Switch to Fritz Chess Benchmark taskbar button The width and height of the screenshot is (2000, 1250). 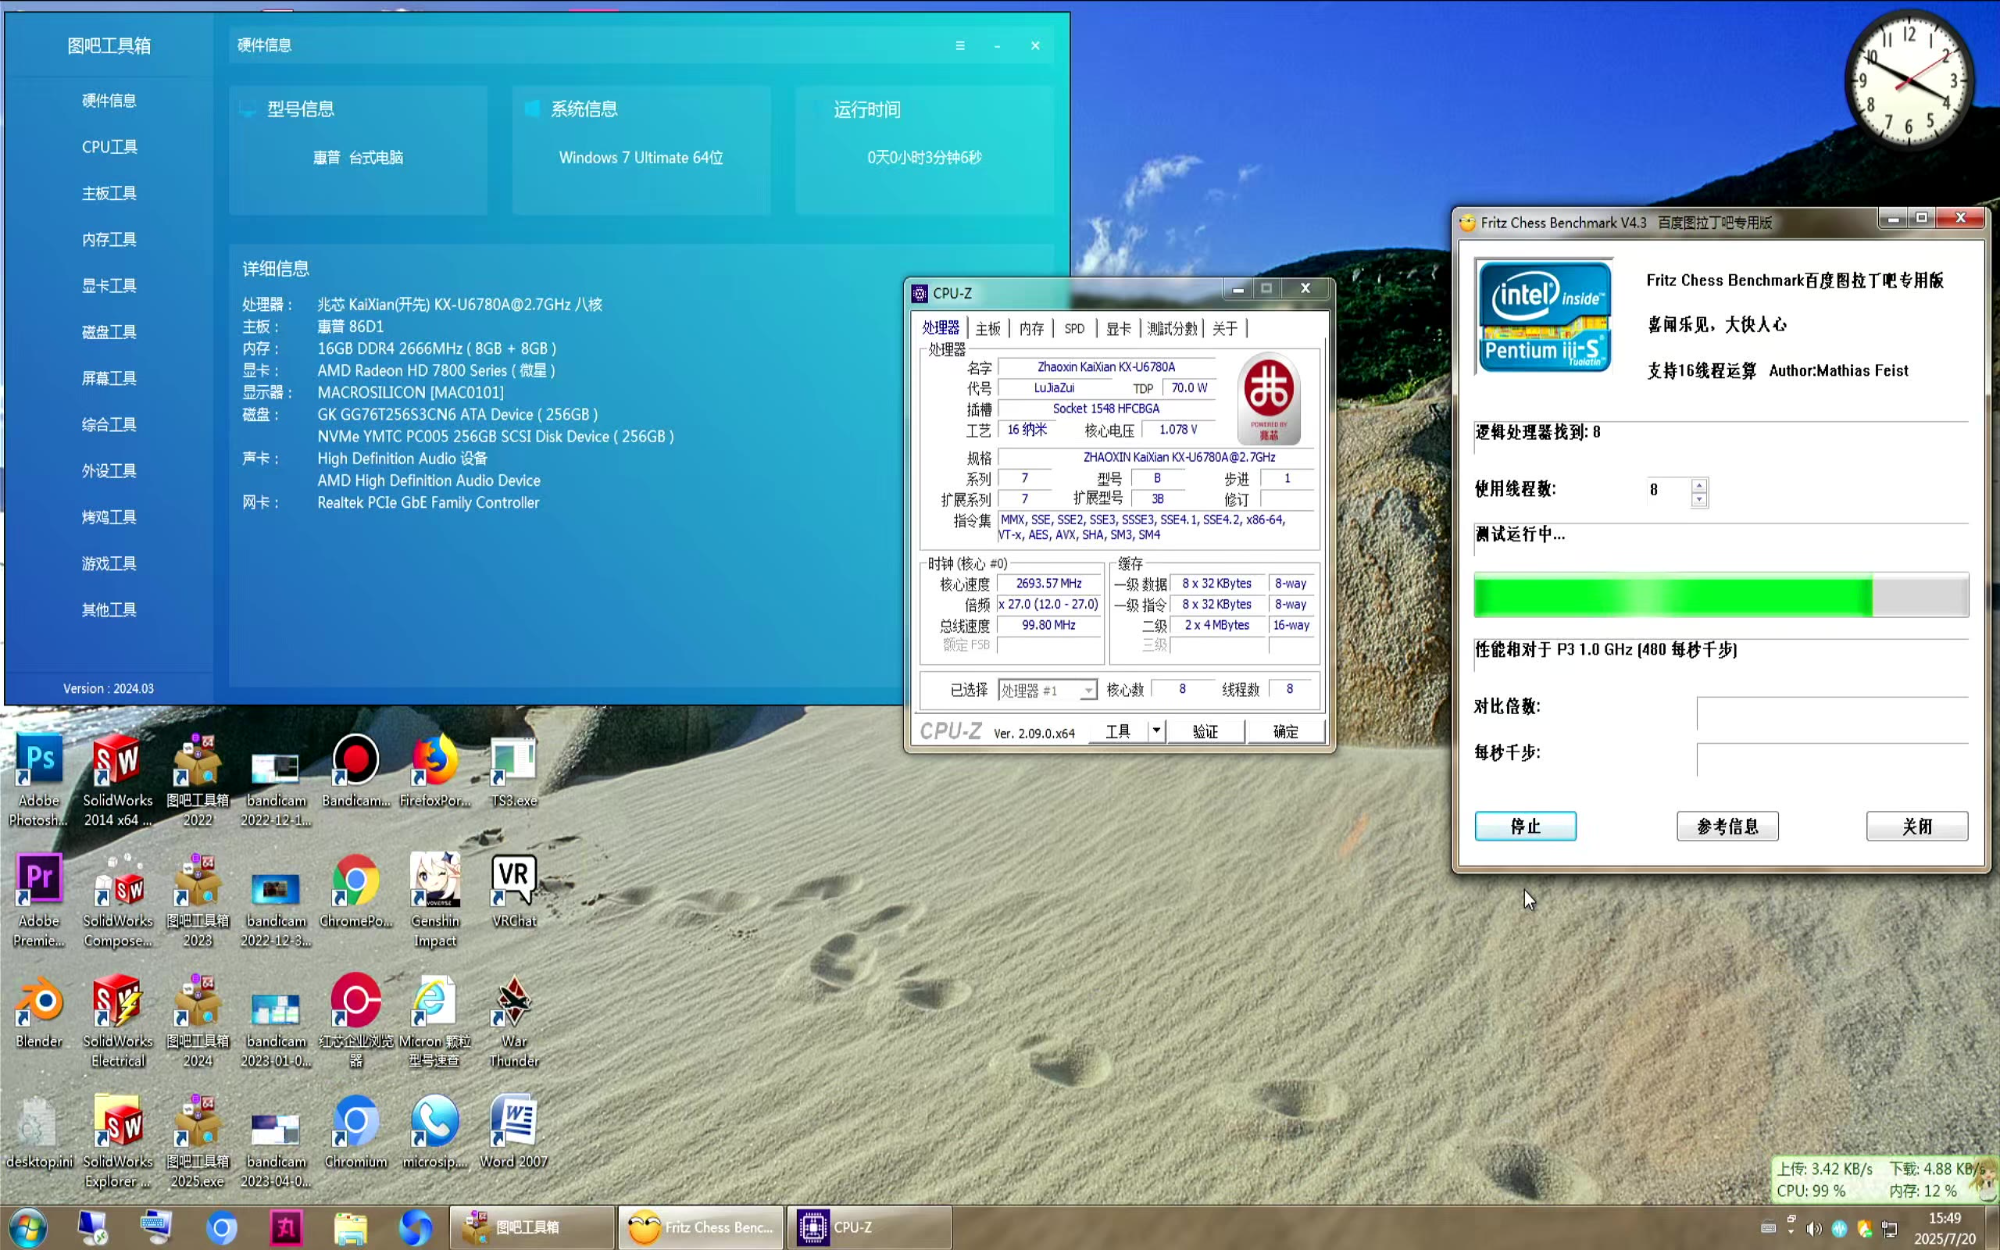tap(700, 1227)
